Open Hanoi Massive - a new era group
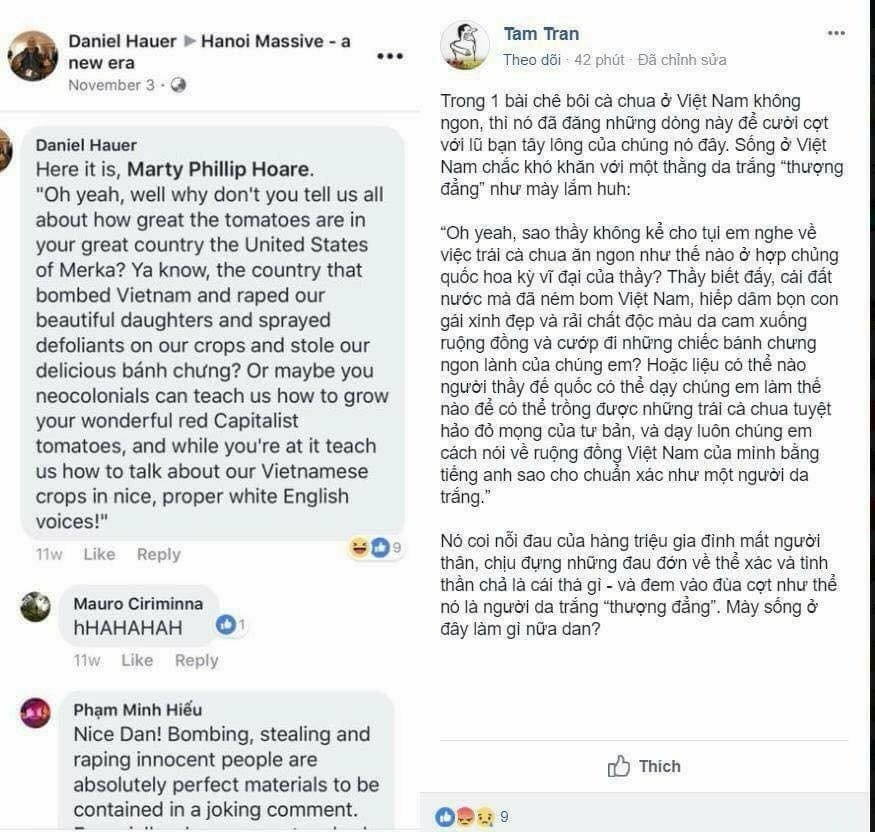This screenshot has height=832, width=875. (275, 41)
